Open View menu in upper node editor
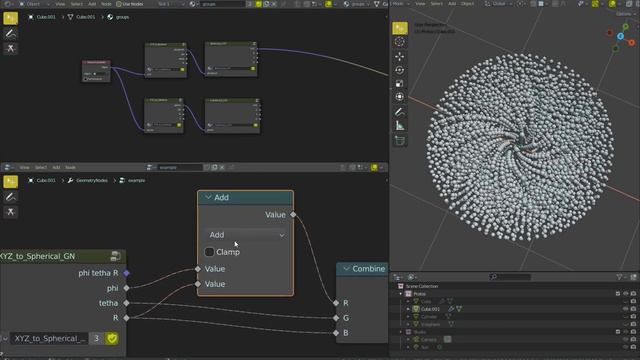 pyautogui.click(x=60, y=4)
